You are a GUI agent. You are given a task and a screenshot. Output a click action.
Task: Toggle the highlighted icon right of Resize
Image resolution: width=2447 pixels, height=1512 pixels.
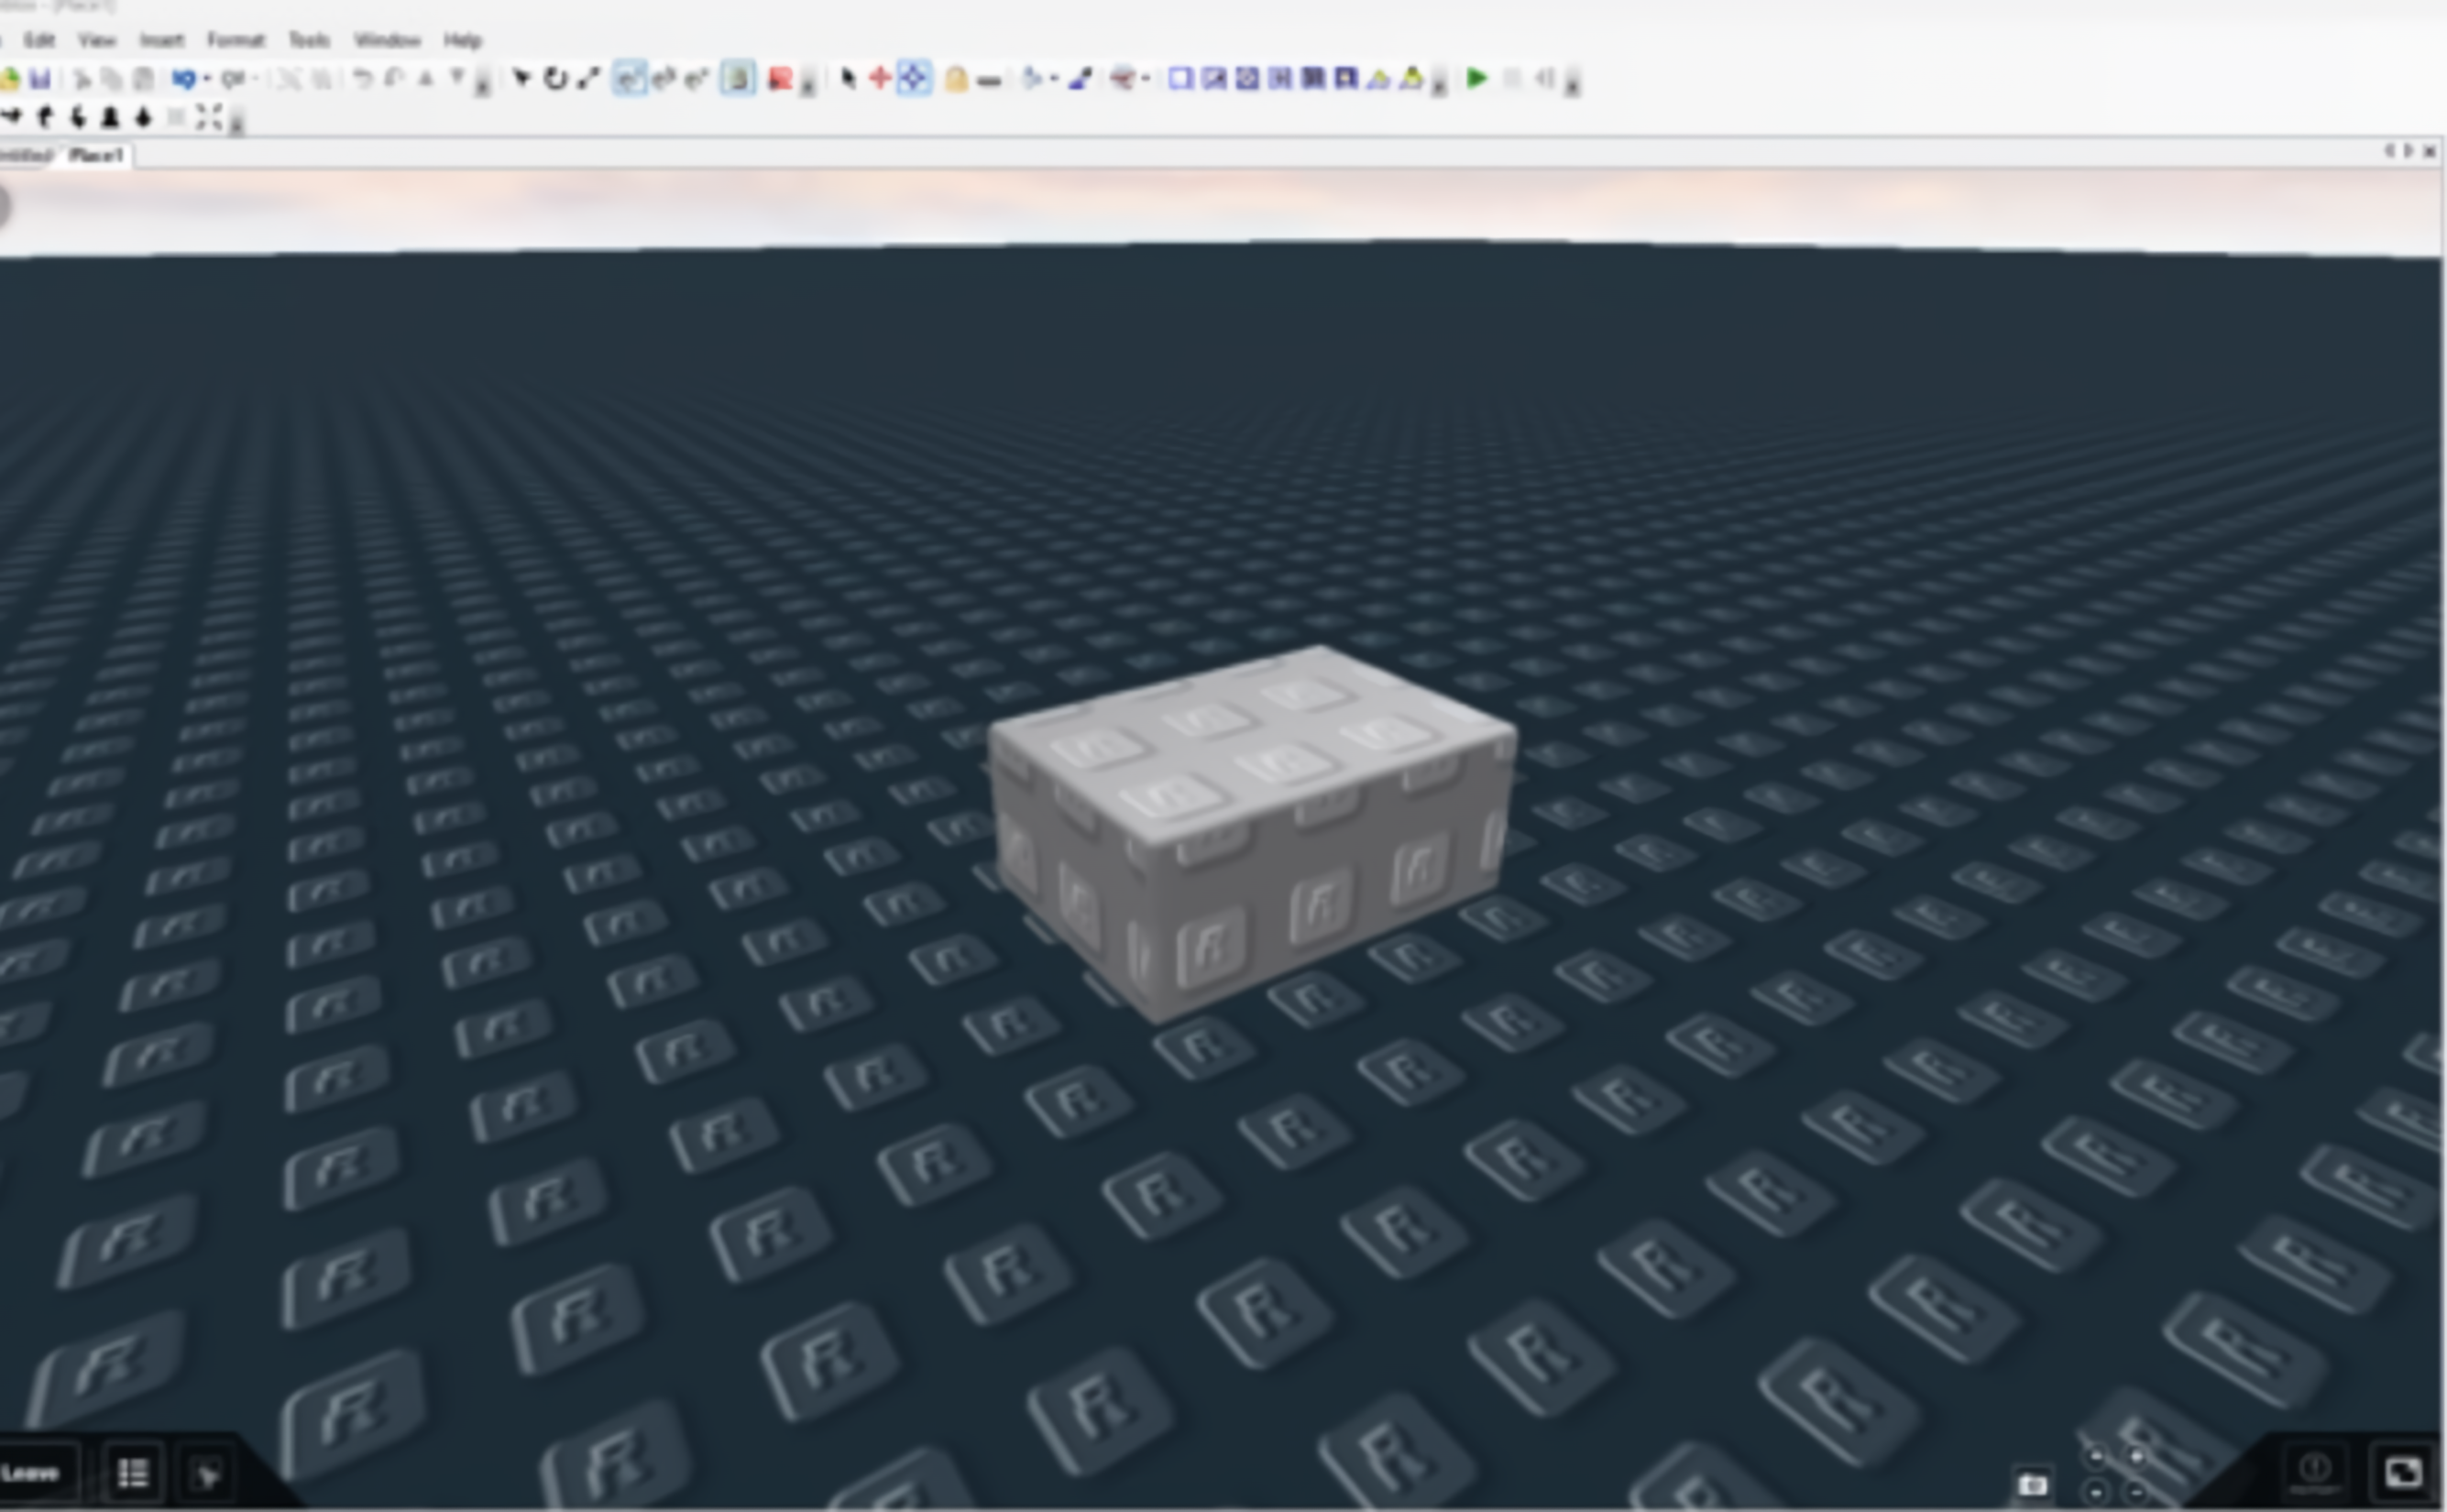click(629, 78)
